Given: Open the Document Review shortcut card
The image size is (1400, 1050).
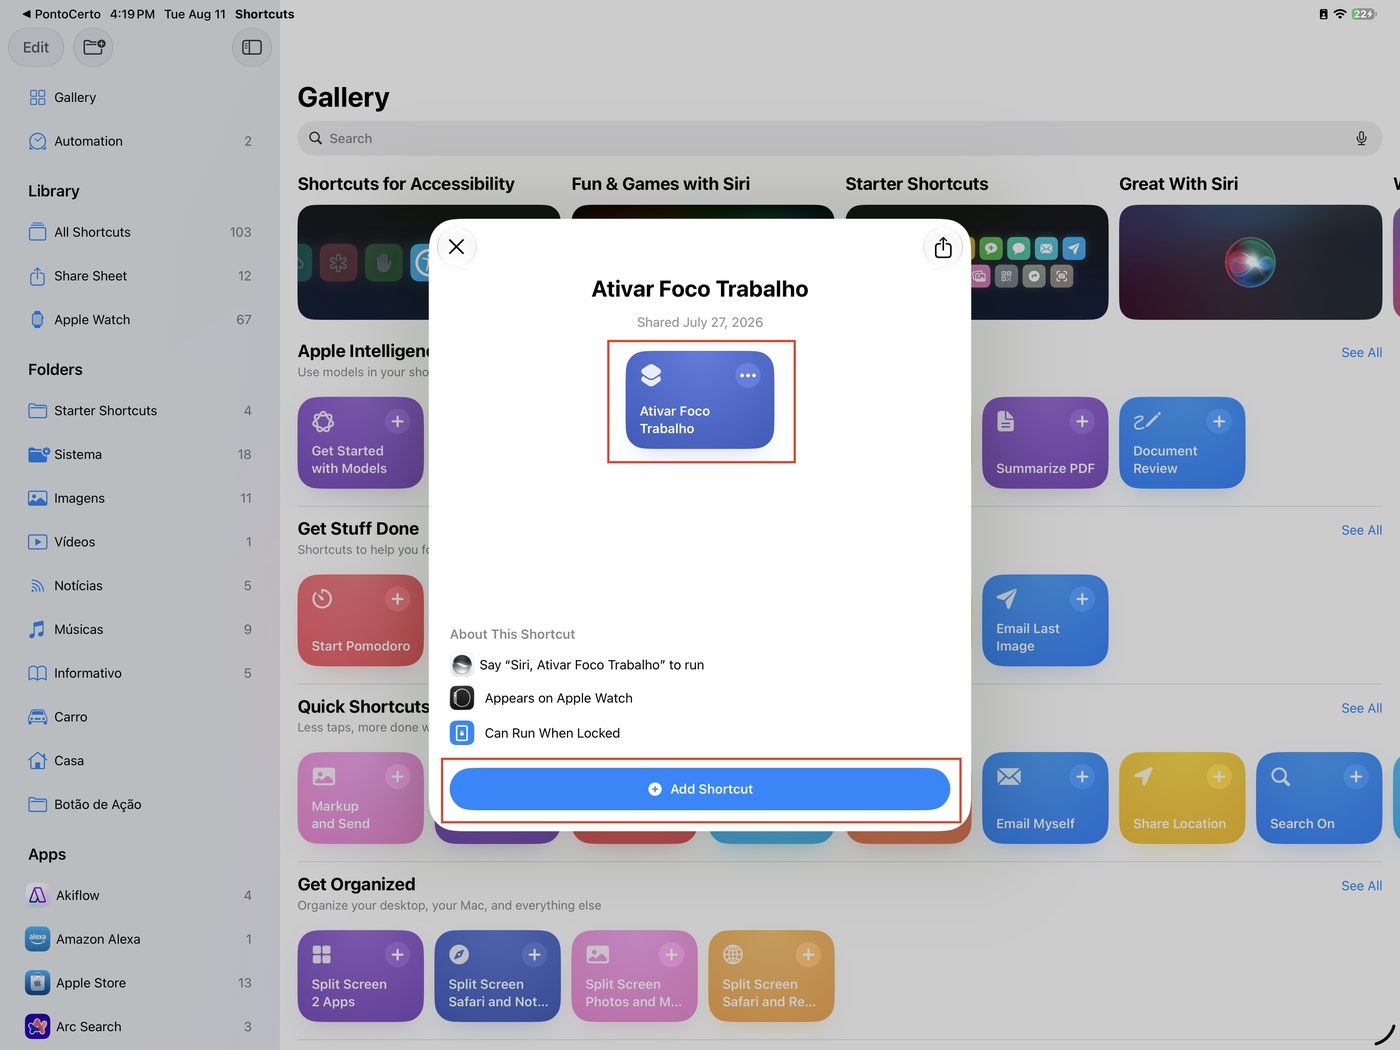Looking at the screenshot, I should [x=1182, y=443].
